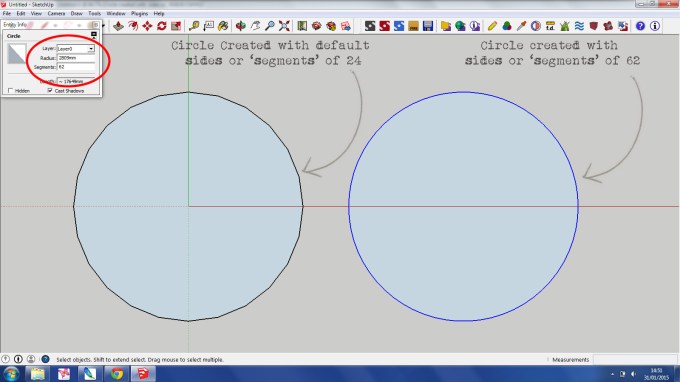
Task: Select the 24-segment circle face
Action: tap(188, 206)
